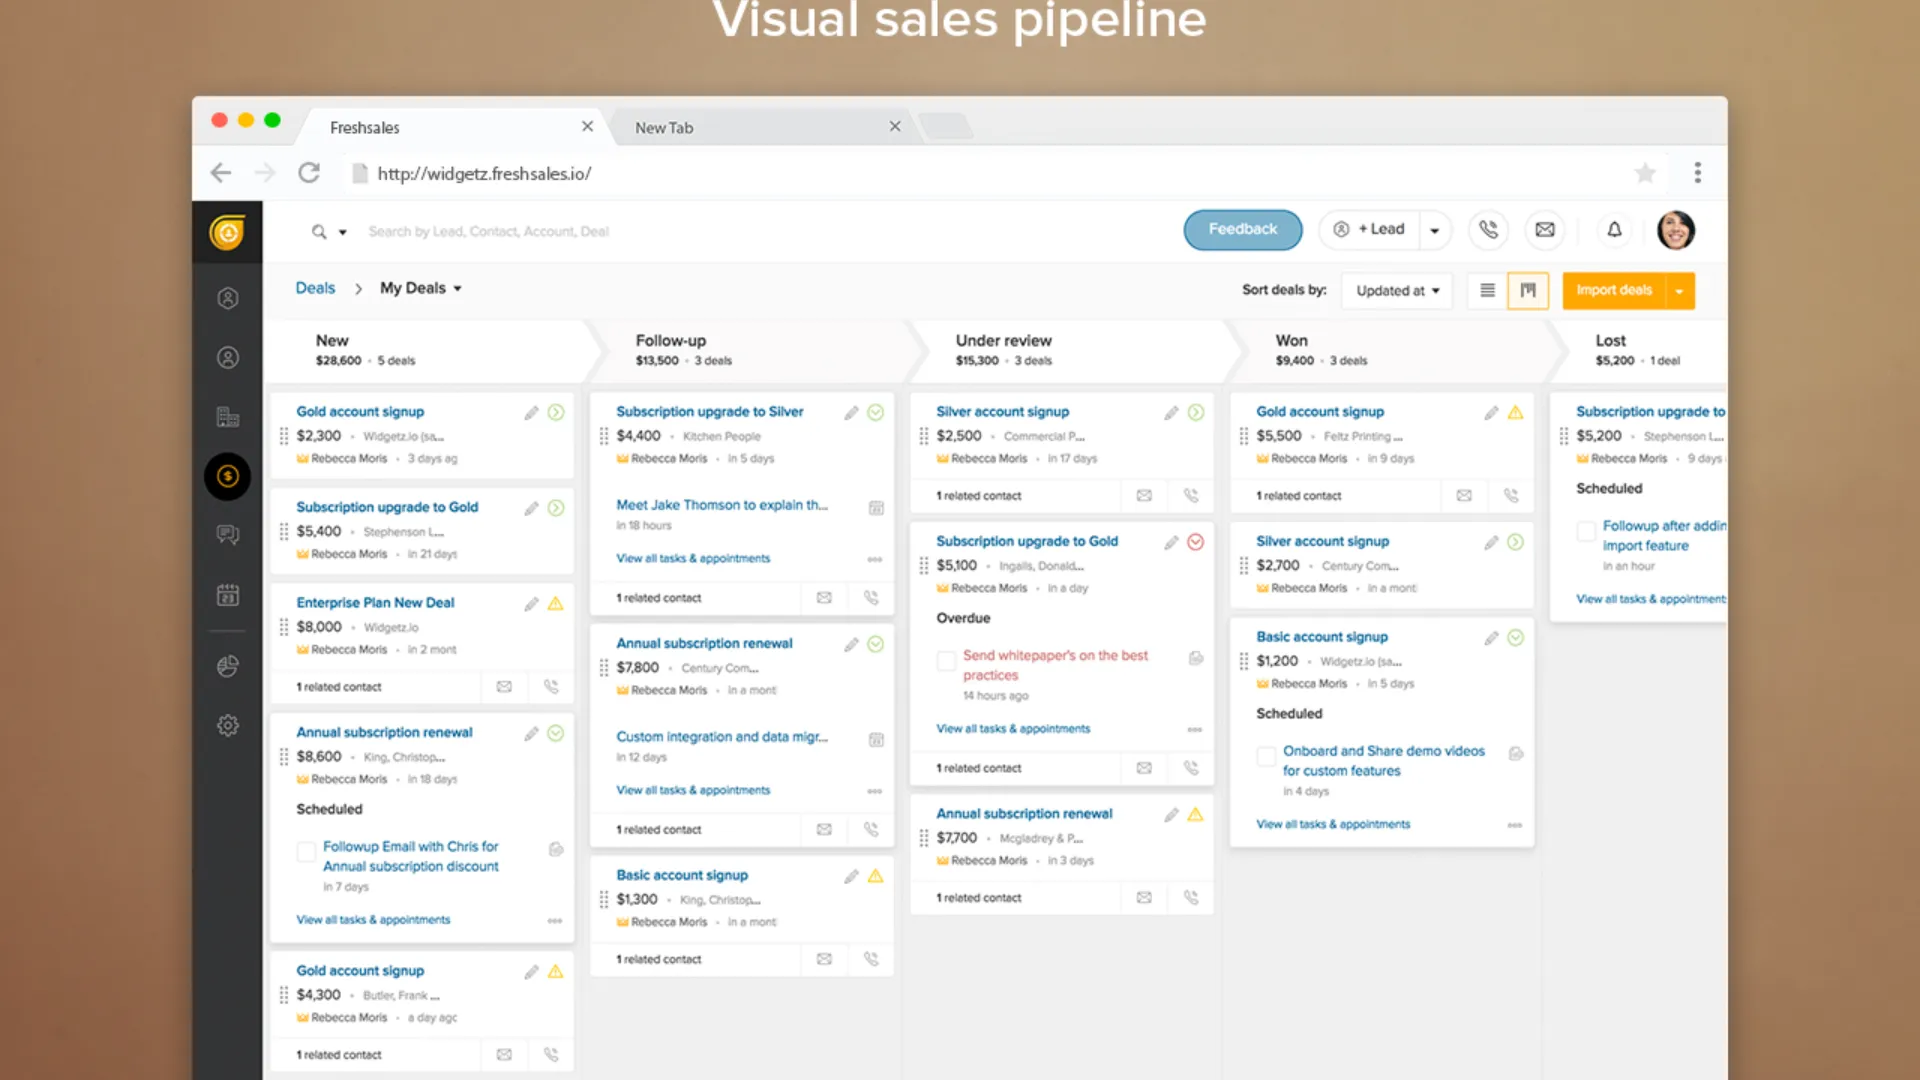Image resolution: width=1920 pixels, height=1080 pixels.
Task: Switch to list view icon
Action: tap(1487, 291)
